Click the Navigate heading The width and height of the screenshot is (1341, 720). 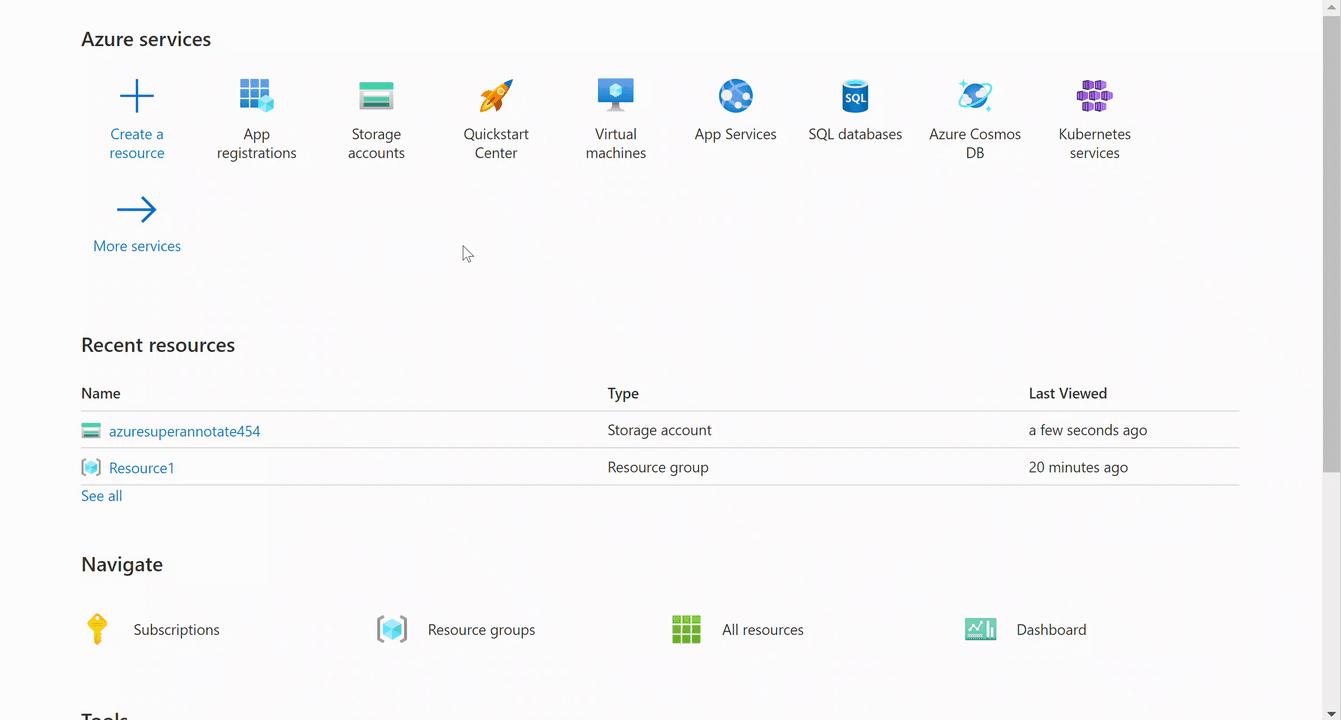click(122, 565)
